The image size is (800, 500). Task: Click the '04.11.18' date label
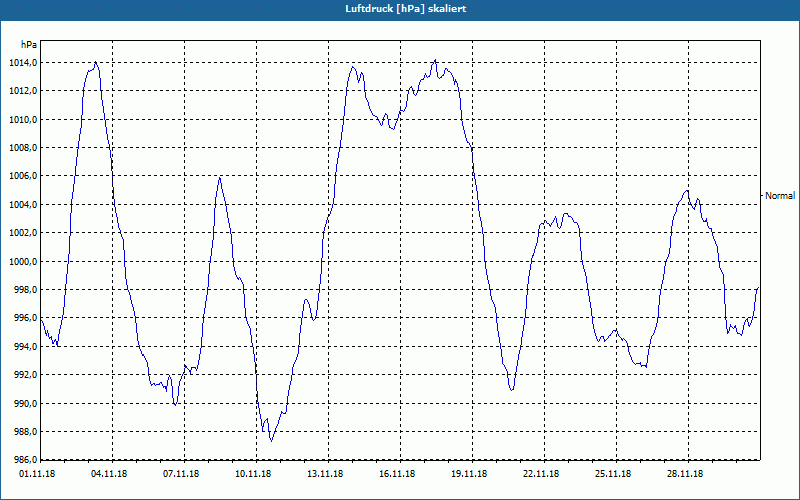109,474
